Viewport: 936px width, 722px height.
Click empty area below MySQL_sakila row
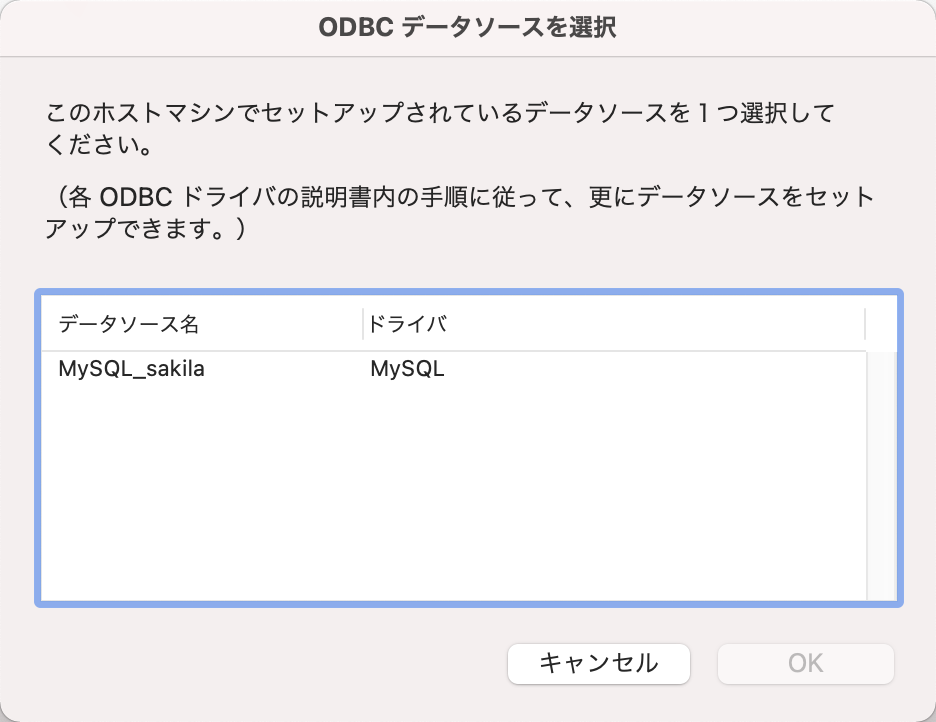click(150, 450)
